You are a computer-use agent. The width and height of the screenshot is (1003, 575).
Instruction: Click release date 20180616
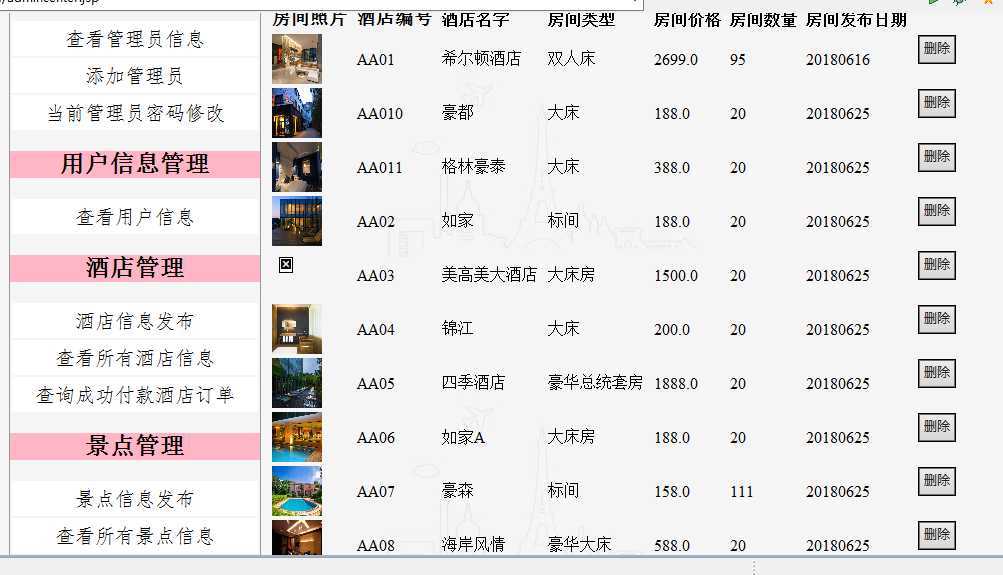point(838,59)
